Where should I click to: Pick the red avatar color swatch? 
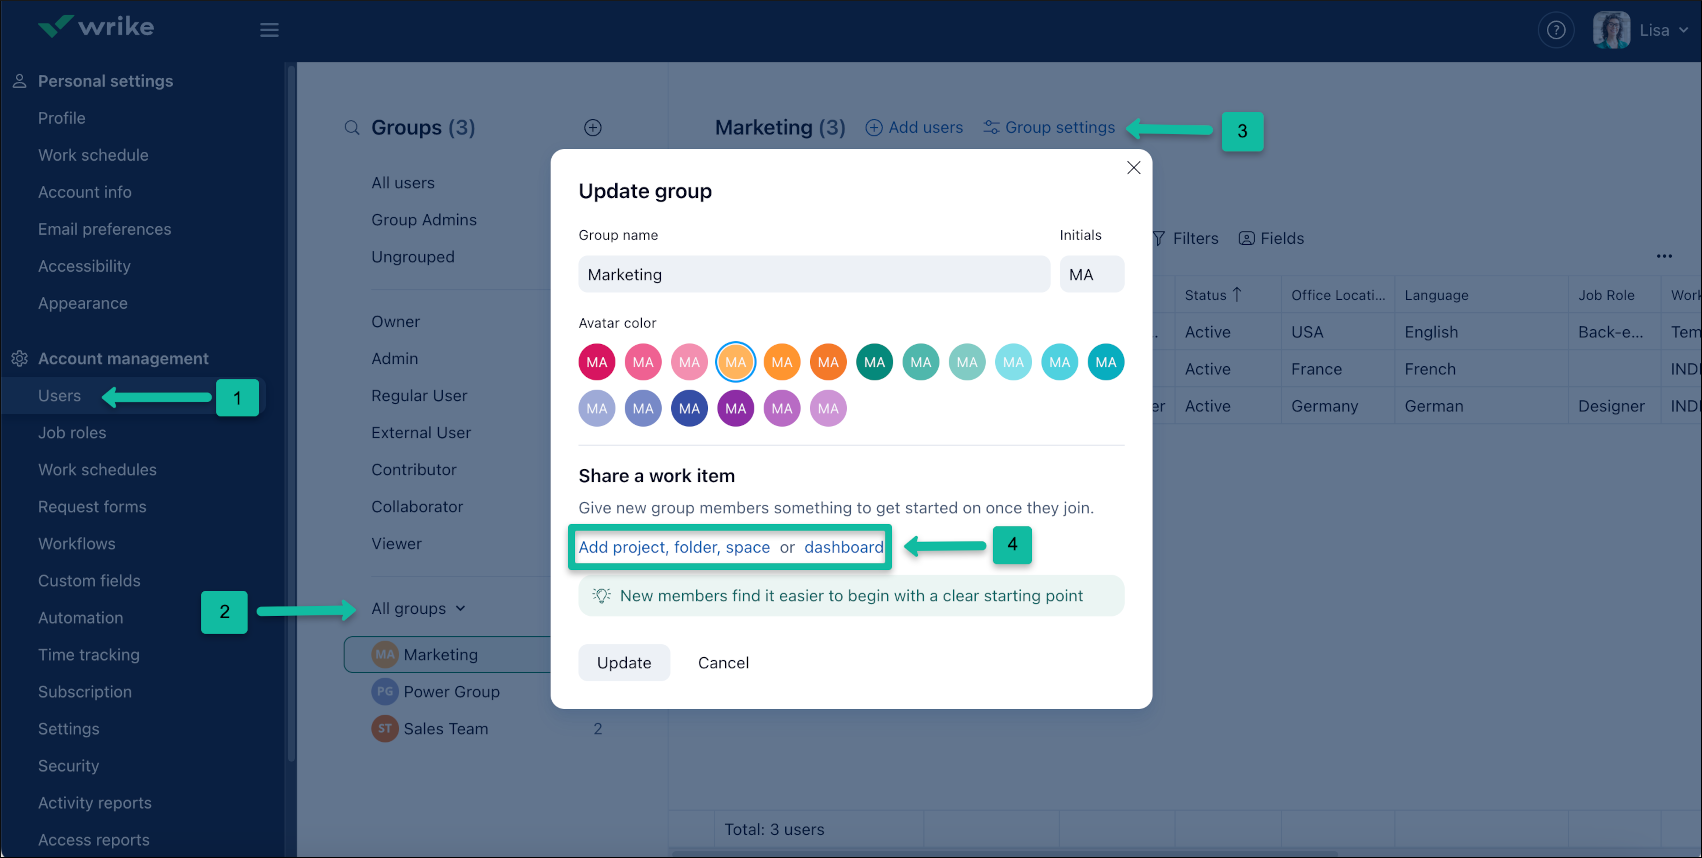(597, 362)
